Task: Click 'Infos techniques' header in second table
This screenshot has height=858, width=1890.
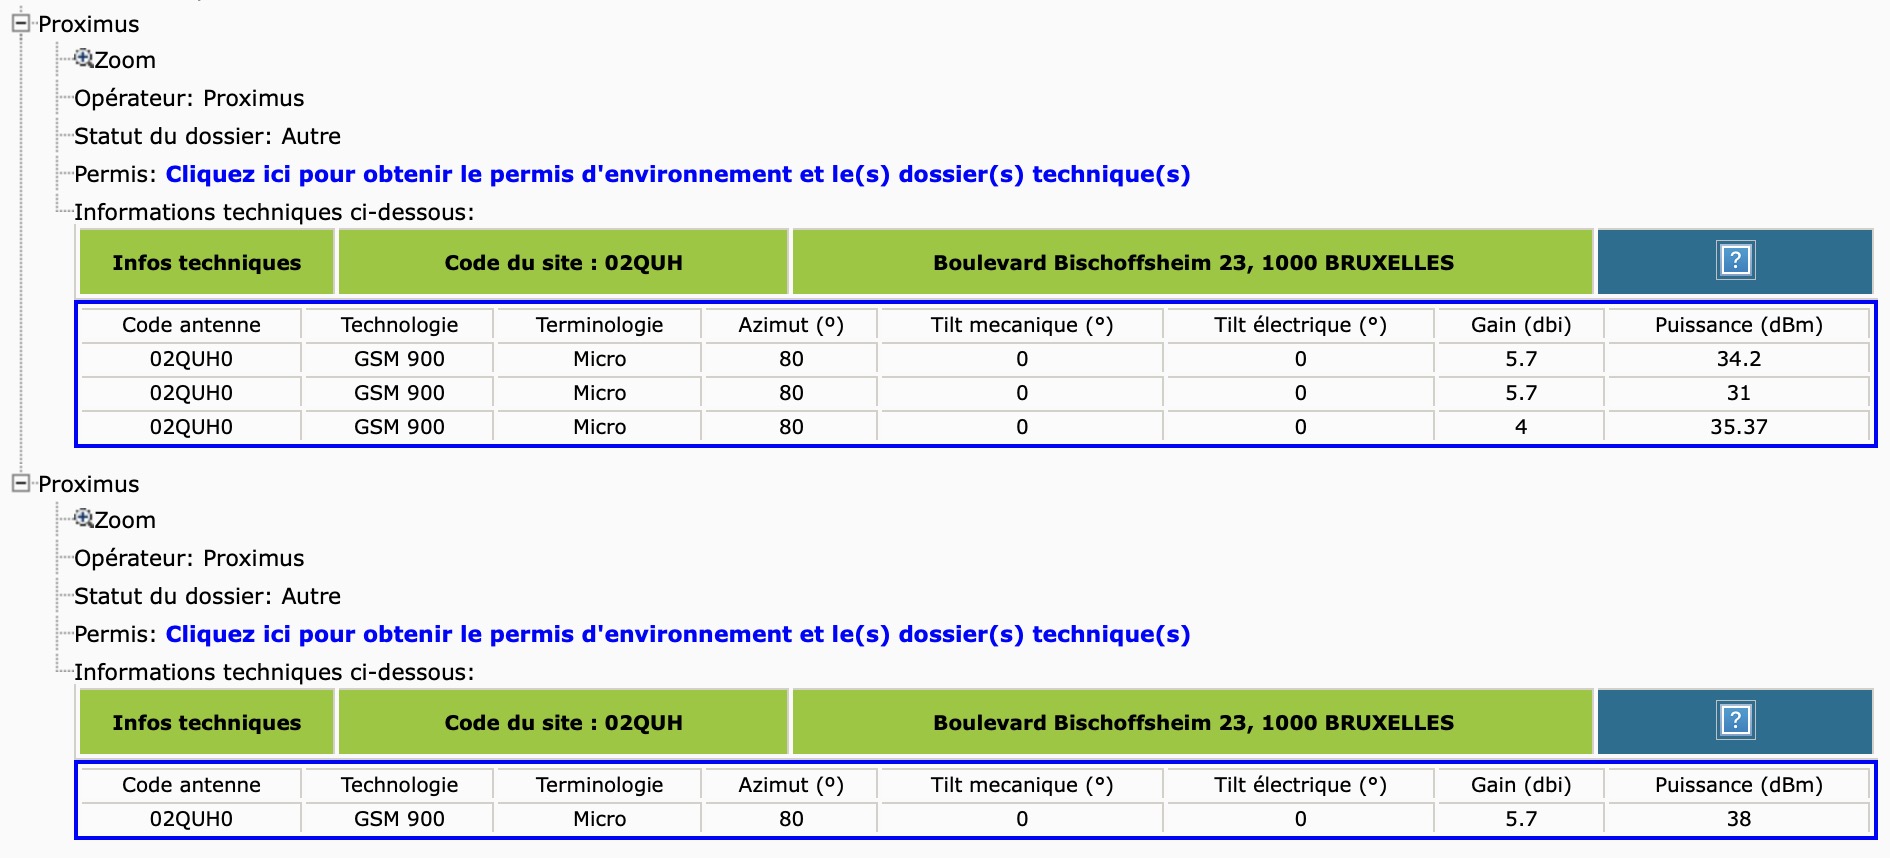Action: (x=207, y=722)
